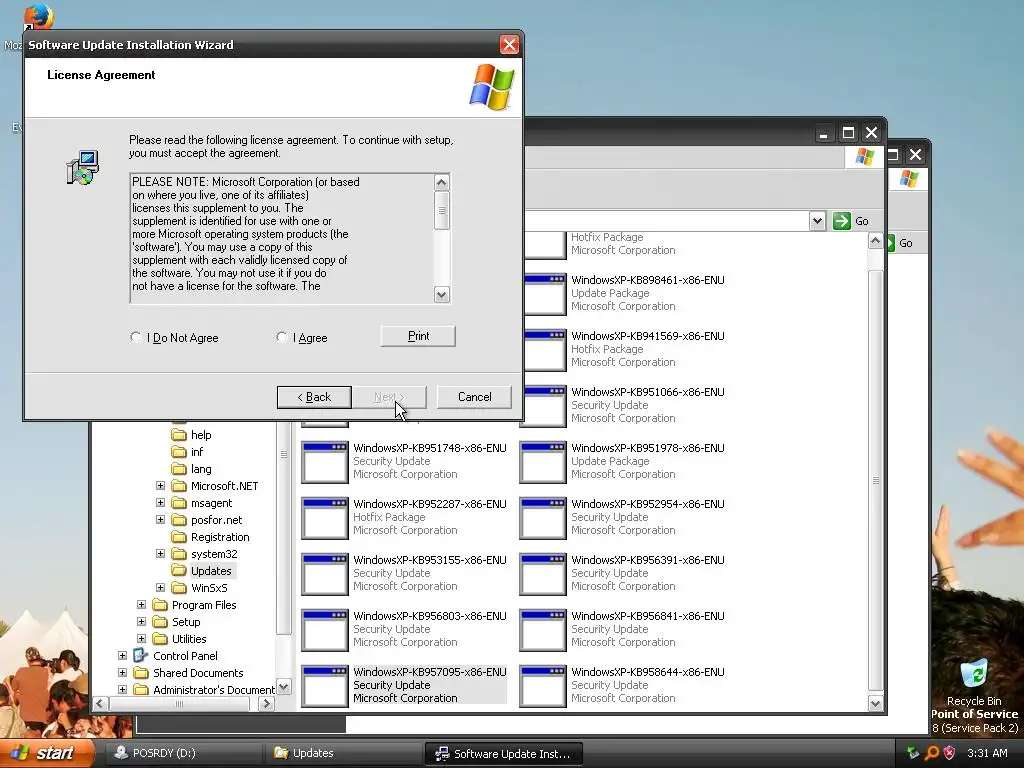The height and width of the screenshot is (768, 1024).
Task: Expand the WinSxS folder node
Action: [160, 587]
